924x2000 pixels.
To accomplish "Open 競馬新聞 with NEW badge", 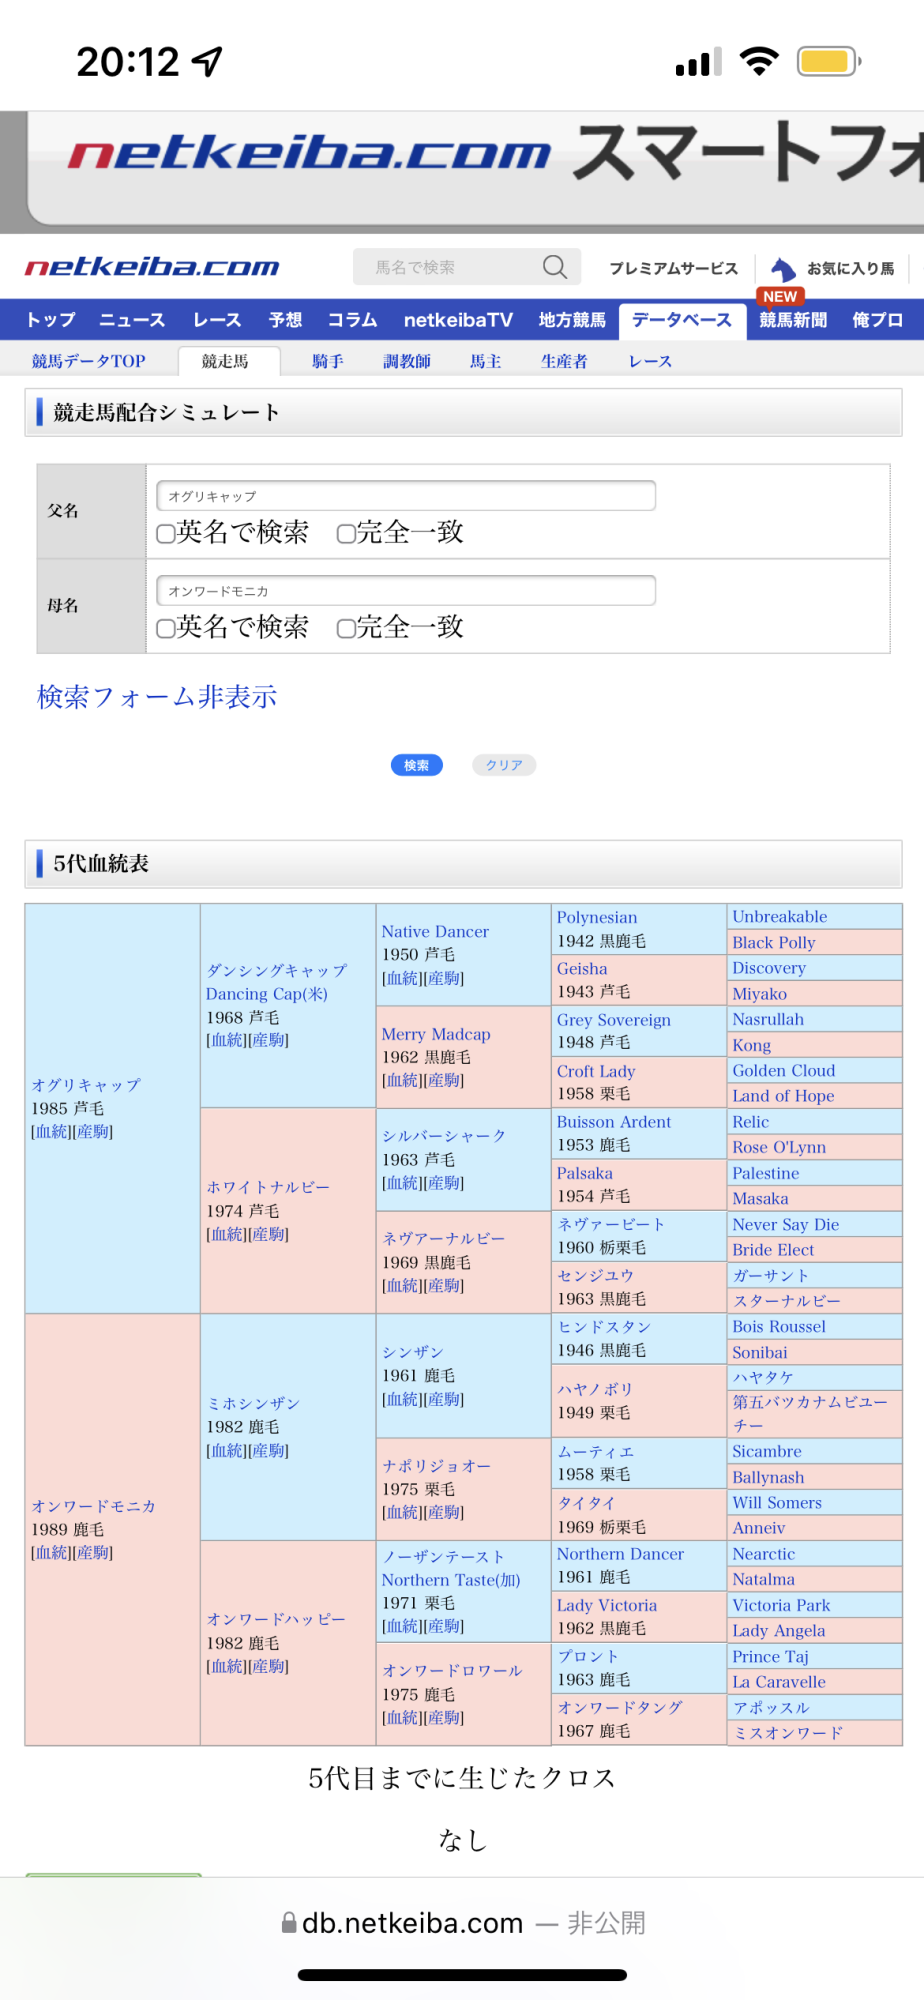I will click(x=793, y=320).
